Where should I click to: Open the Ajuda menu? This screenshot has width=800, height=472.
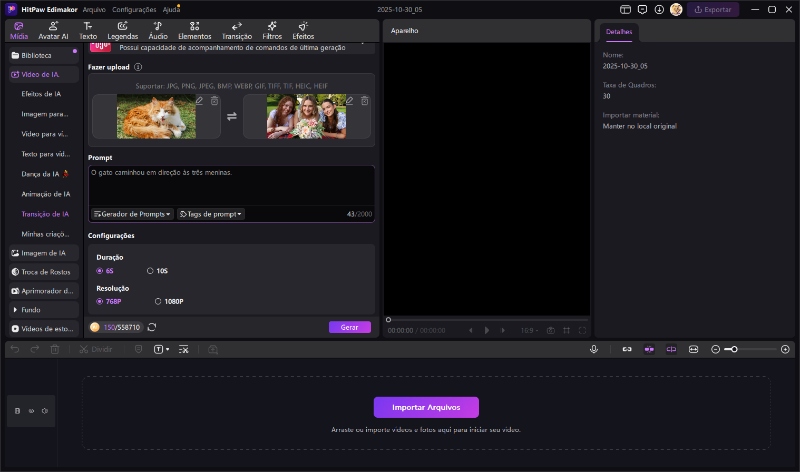pyautogui.click(x=171, y=10)
